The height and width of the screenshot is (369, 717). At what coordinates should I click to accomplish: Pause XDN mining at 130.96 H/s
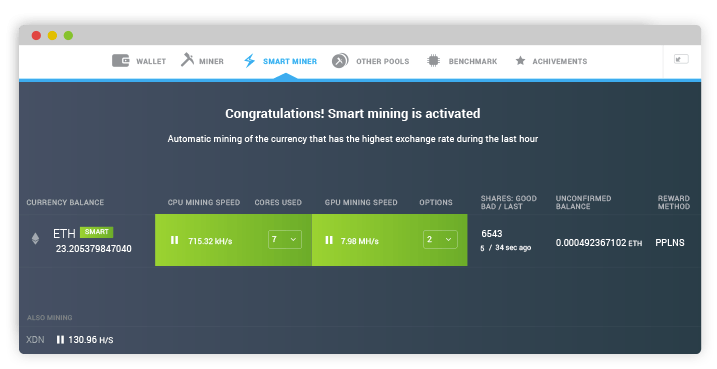click(x=60, y=340)
